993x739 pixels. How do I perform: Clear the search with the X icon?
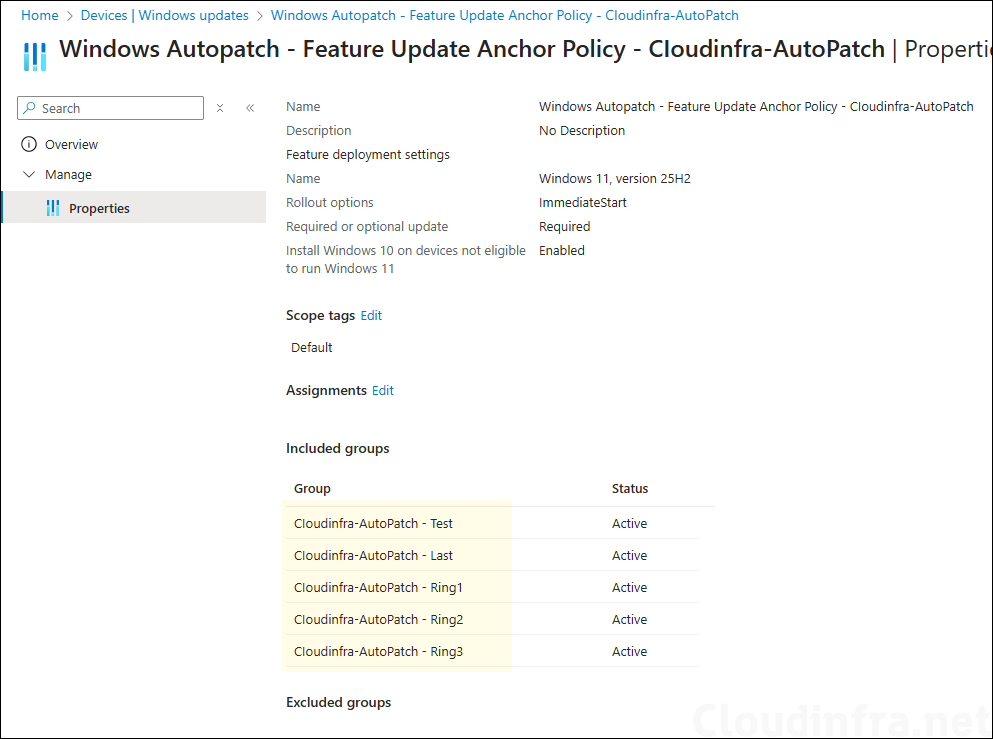[220, 108]
